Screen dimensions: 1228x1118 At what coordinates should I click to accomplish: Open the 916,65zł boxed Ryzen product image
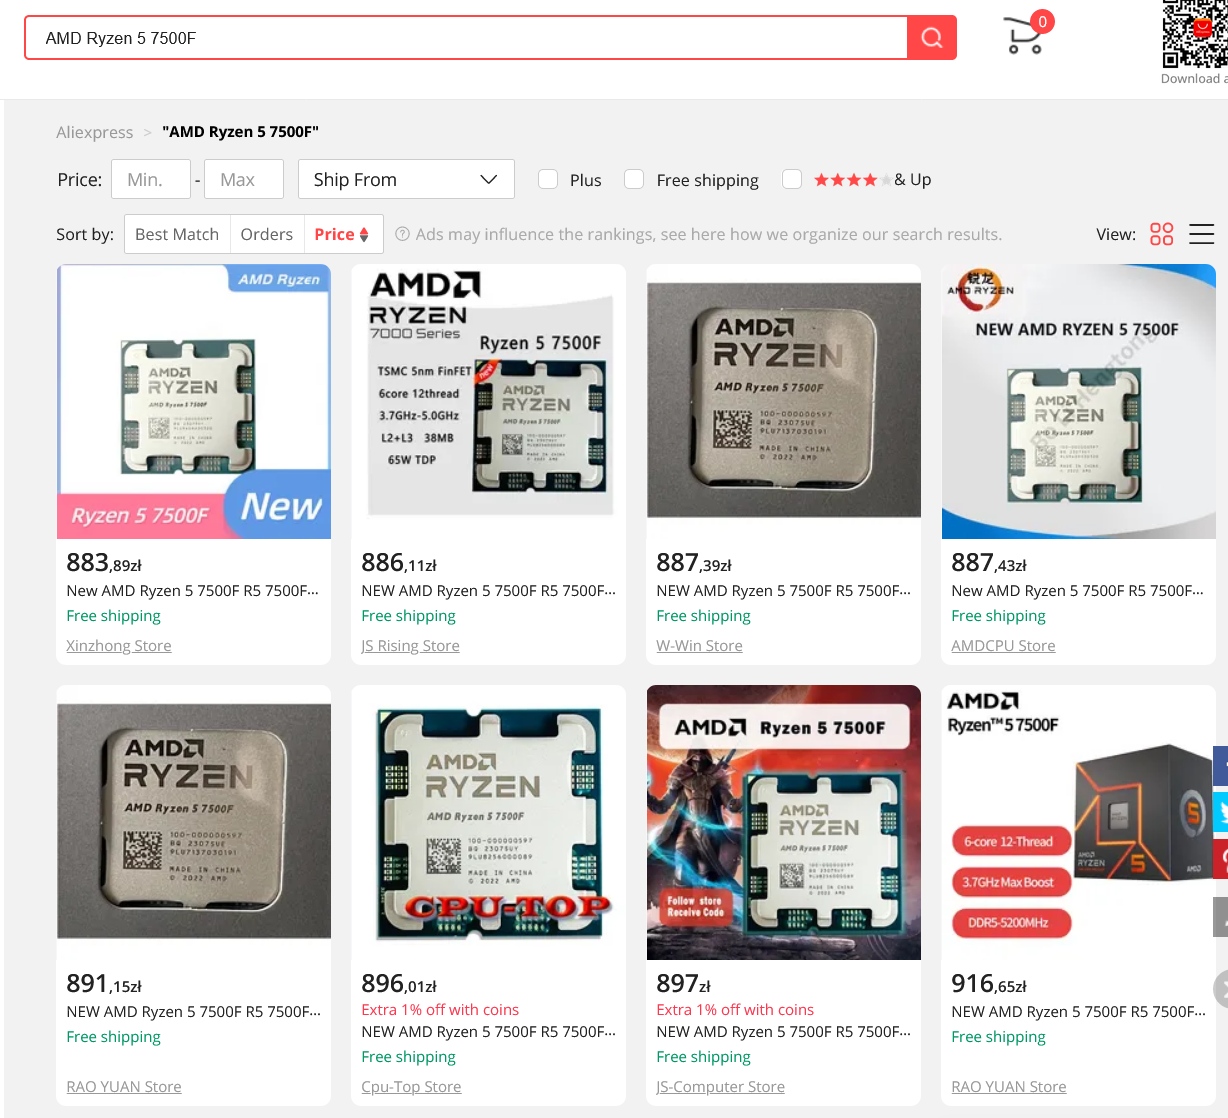(1078, 822)
